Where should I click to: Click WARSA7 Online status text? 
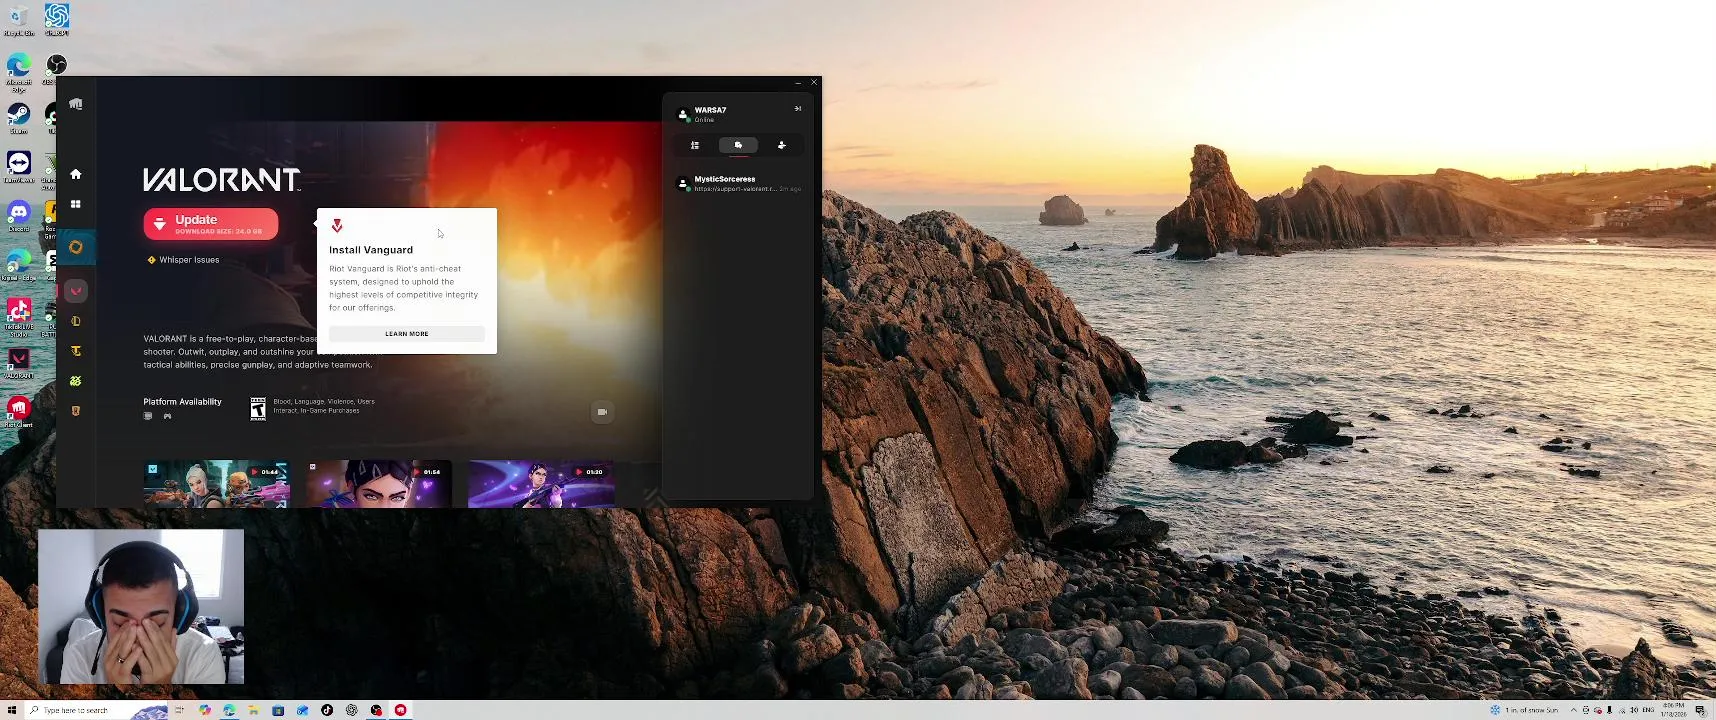(704, 120)
